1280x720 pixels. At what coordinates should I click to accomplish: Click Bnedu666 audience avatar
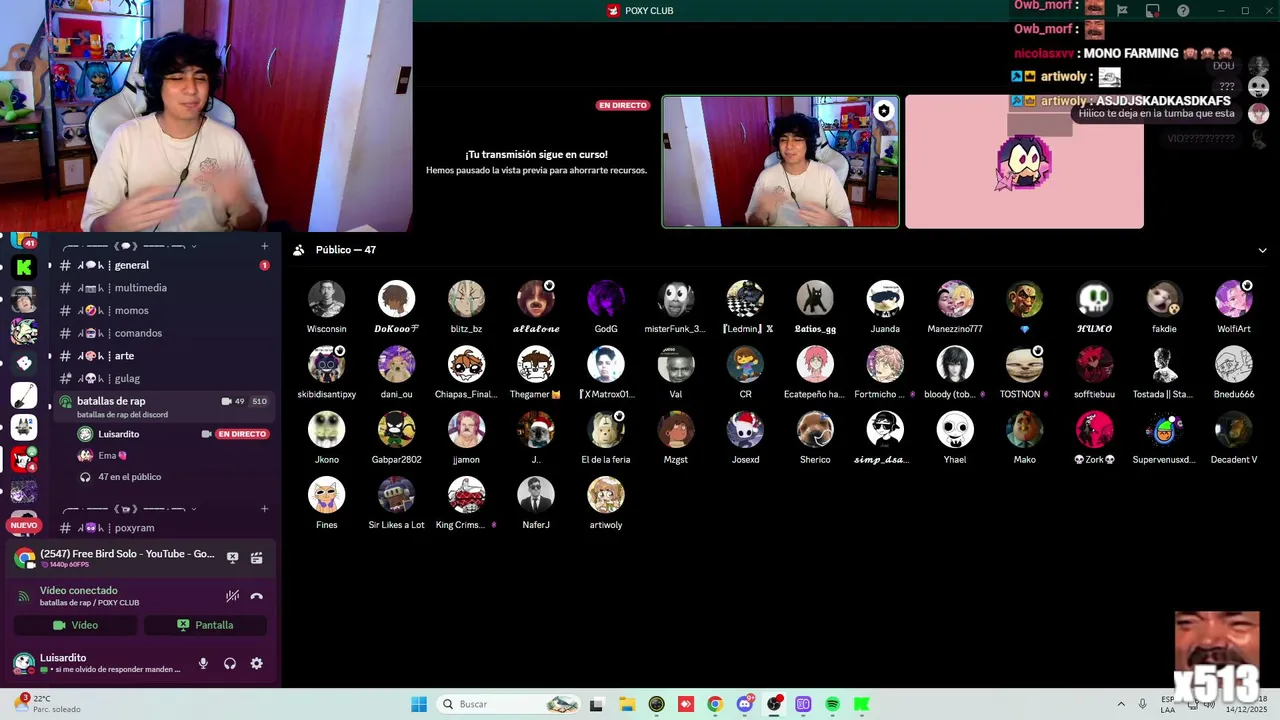coord(1234,365)
